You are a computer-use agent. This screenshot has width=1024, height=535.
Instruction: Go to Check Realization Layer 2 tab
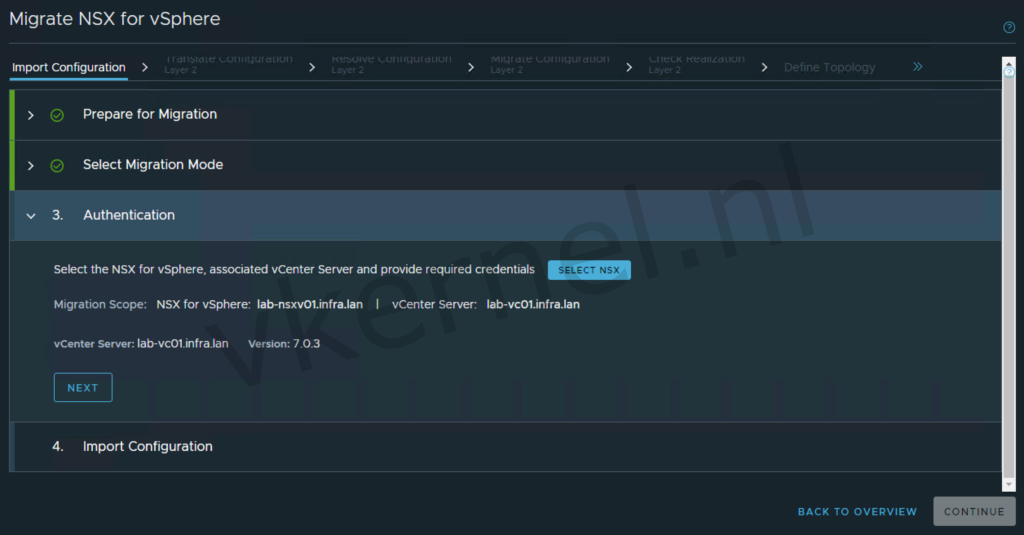click(x=696, y=64)
